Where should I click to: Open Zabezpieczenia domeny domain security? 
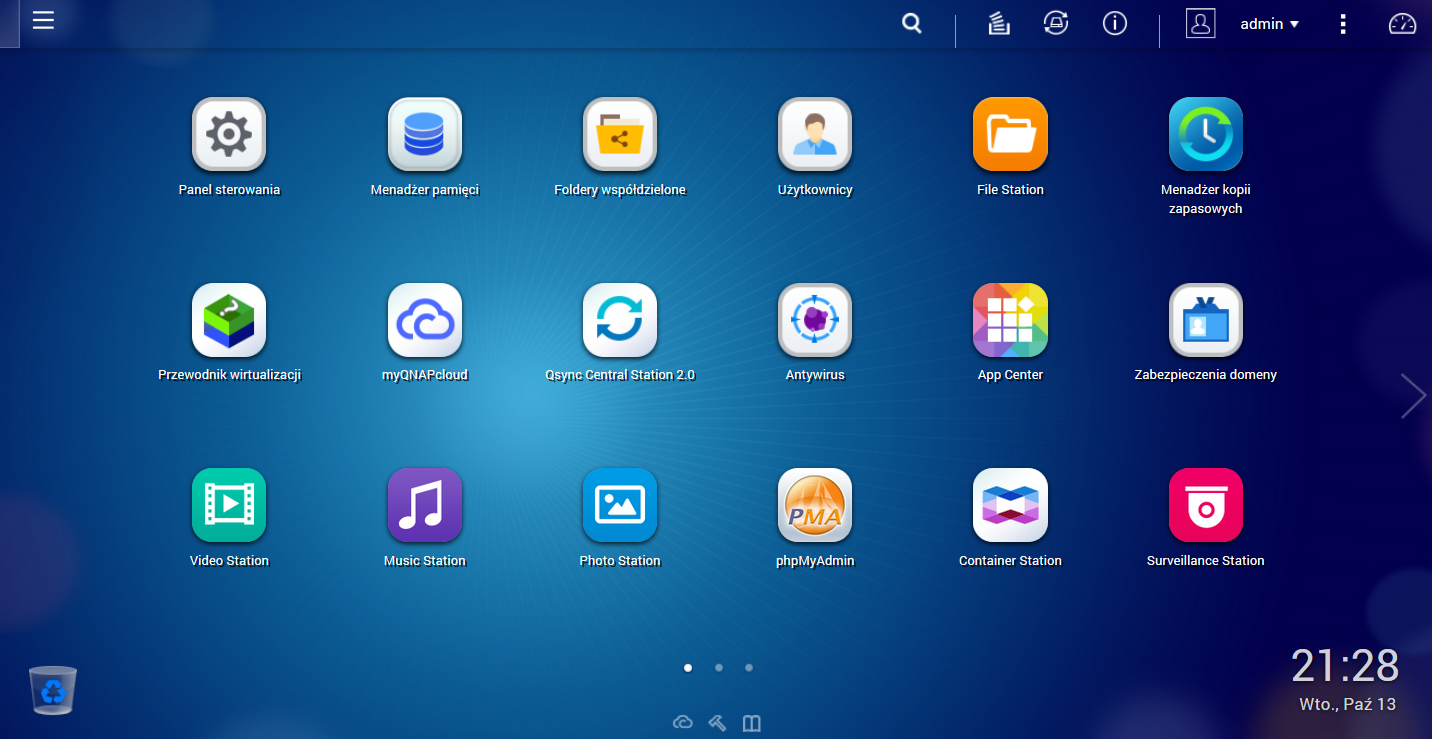pyautogui.click(x=1206, y=320)
